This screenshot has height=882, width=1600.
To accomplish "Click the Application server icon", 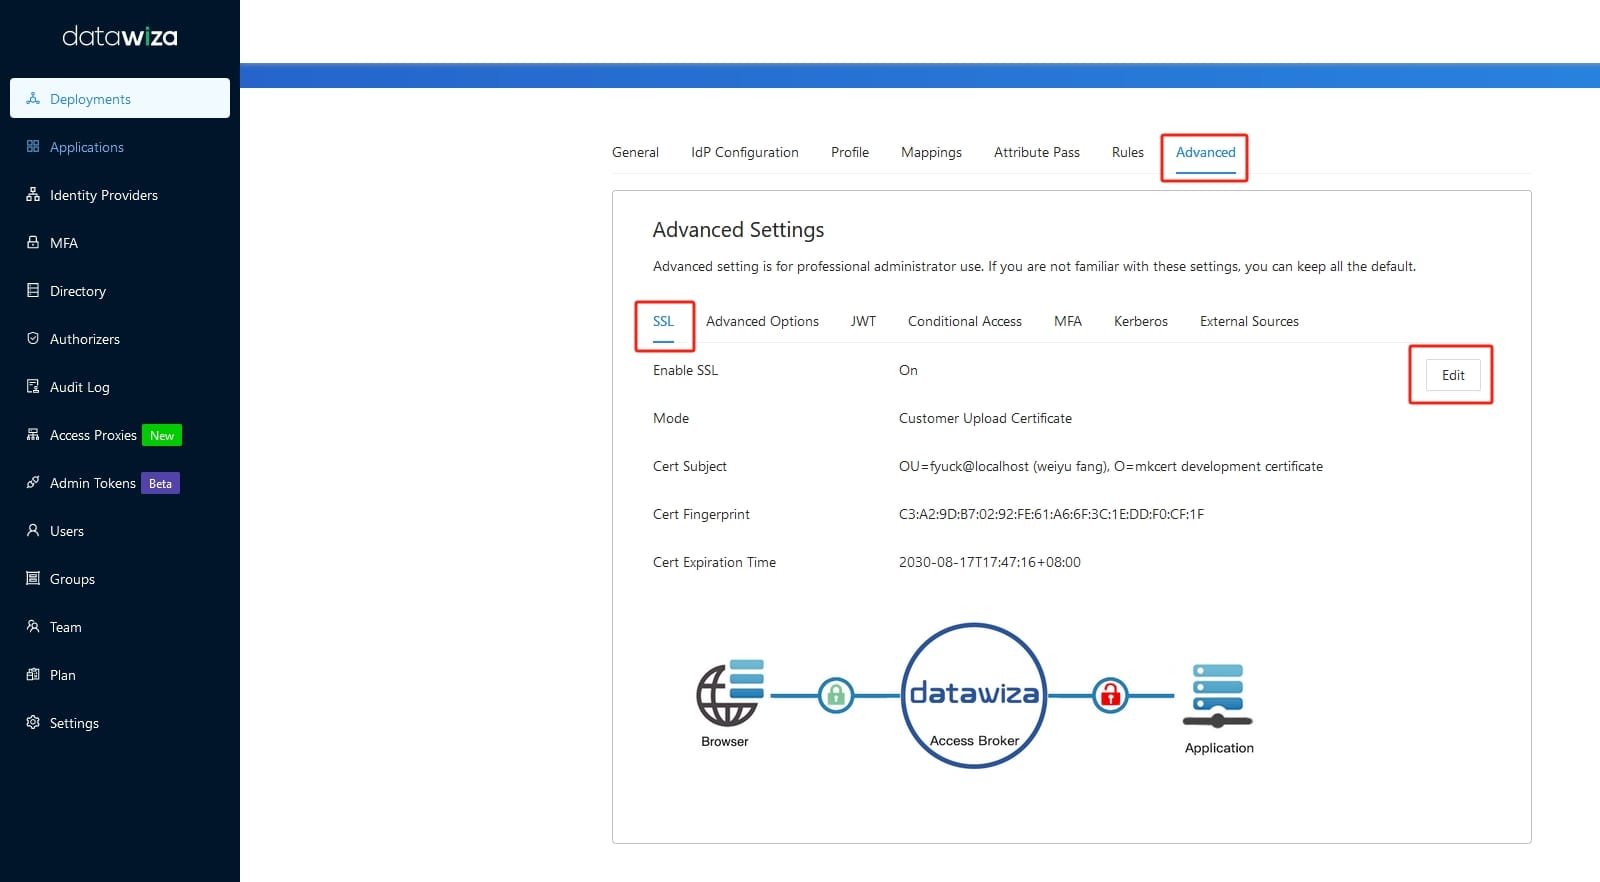I will (x=1217, y=696).
